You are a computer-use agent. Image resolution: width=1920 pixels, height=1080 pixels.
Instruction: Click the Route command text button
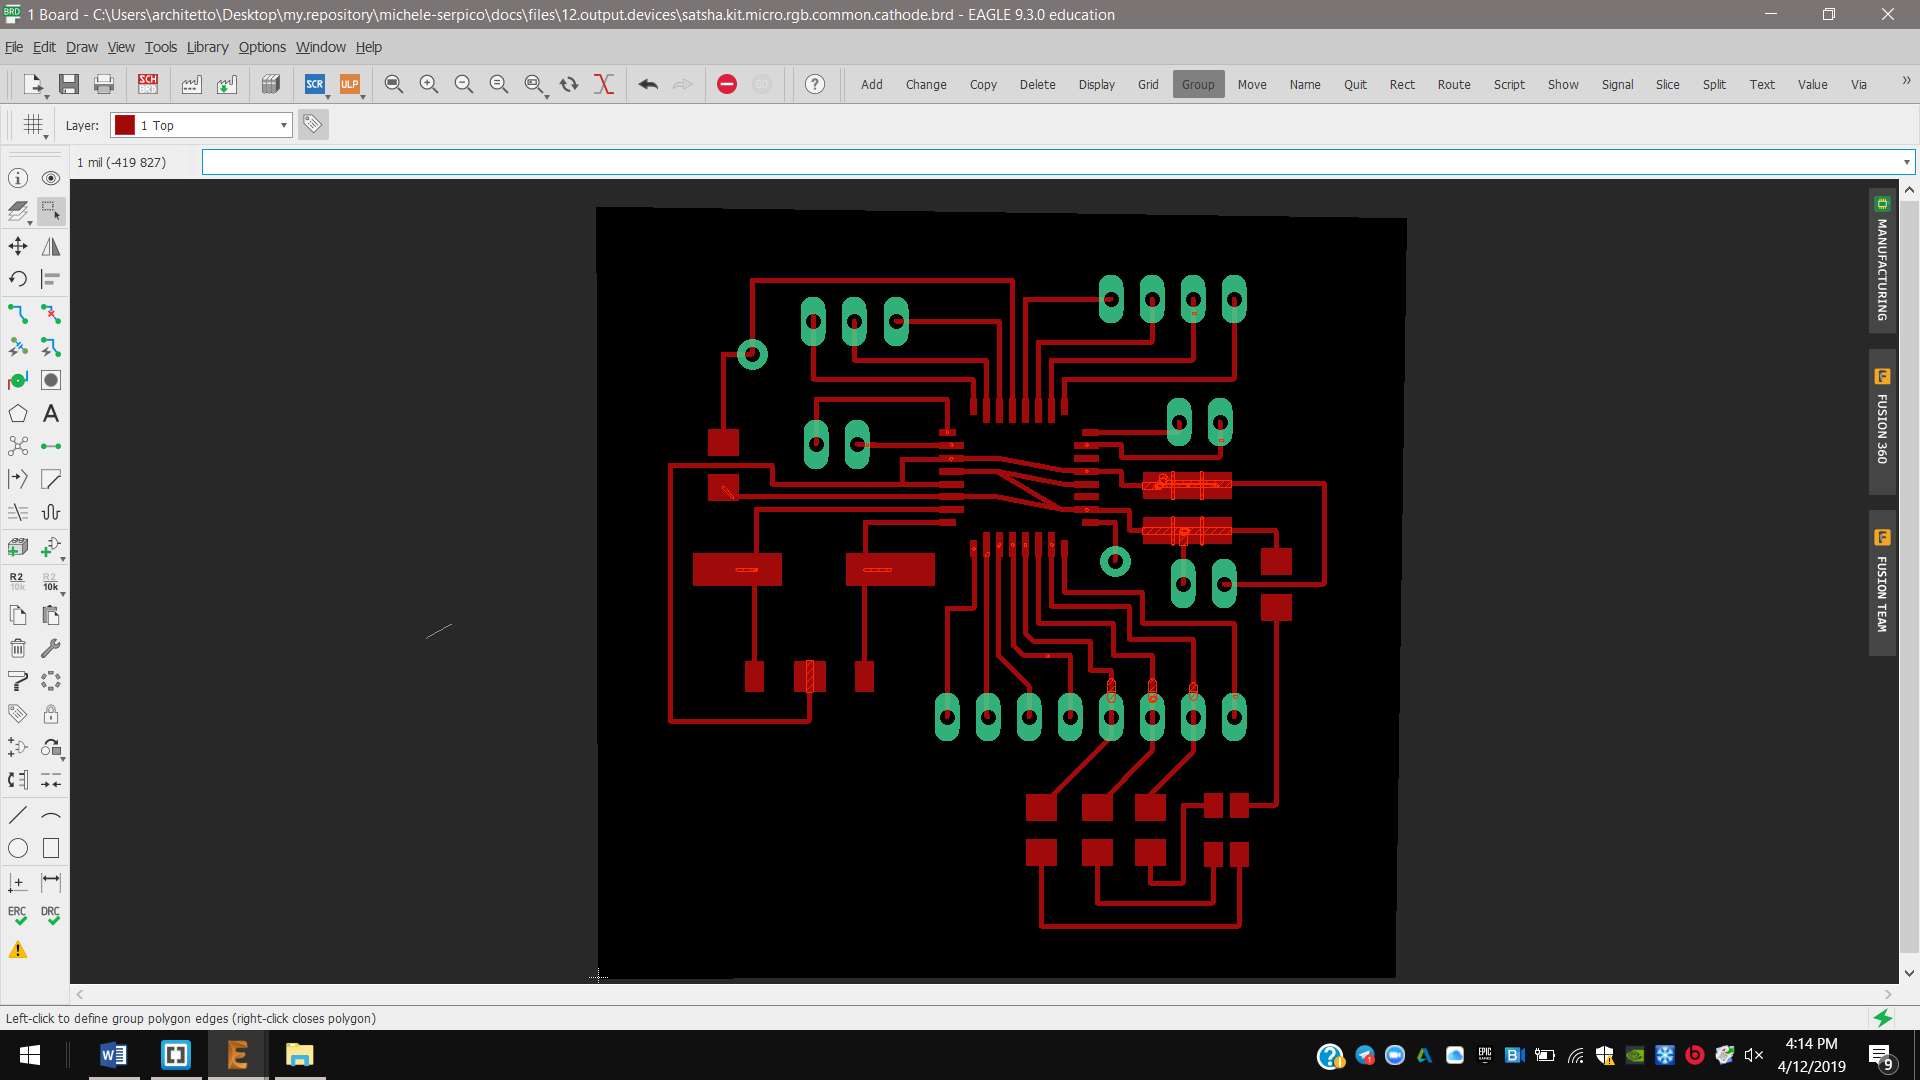click(1453, 84)
